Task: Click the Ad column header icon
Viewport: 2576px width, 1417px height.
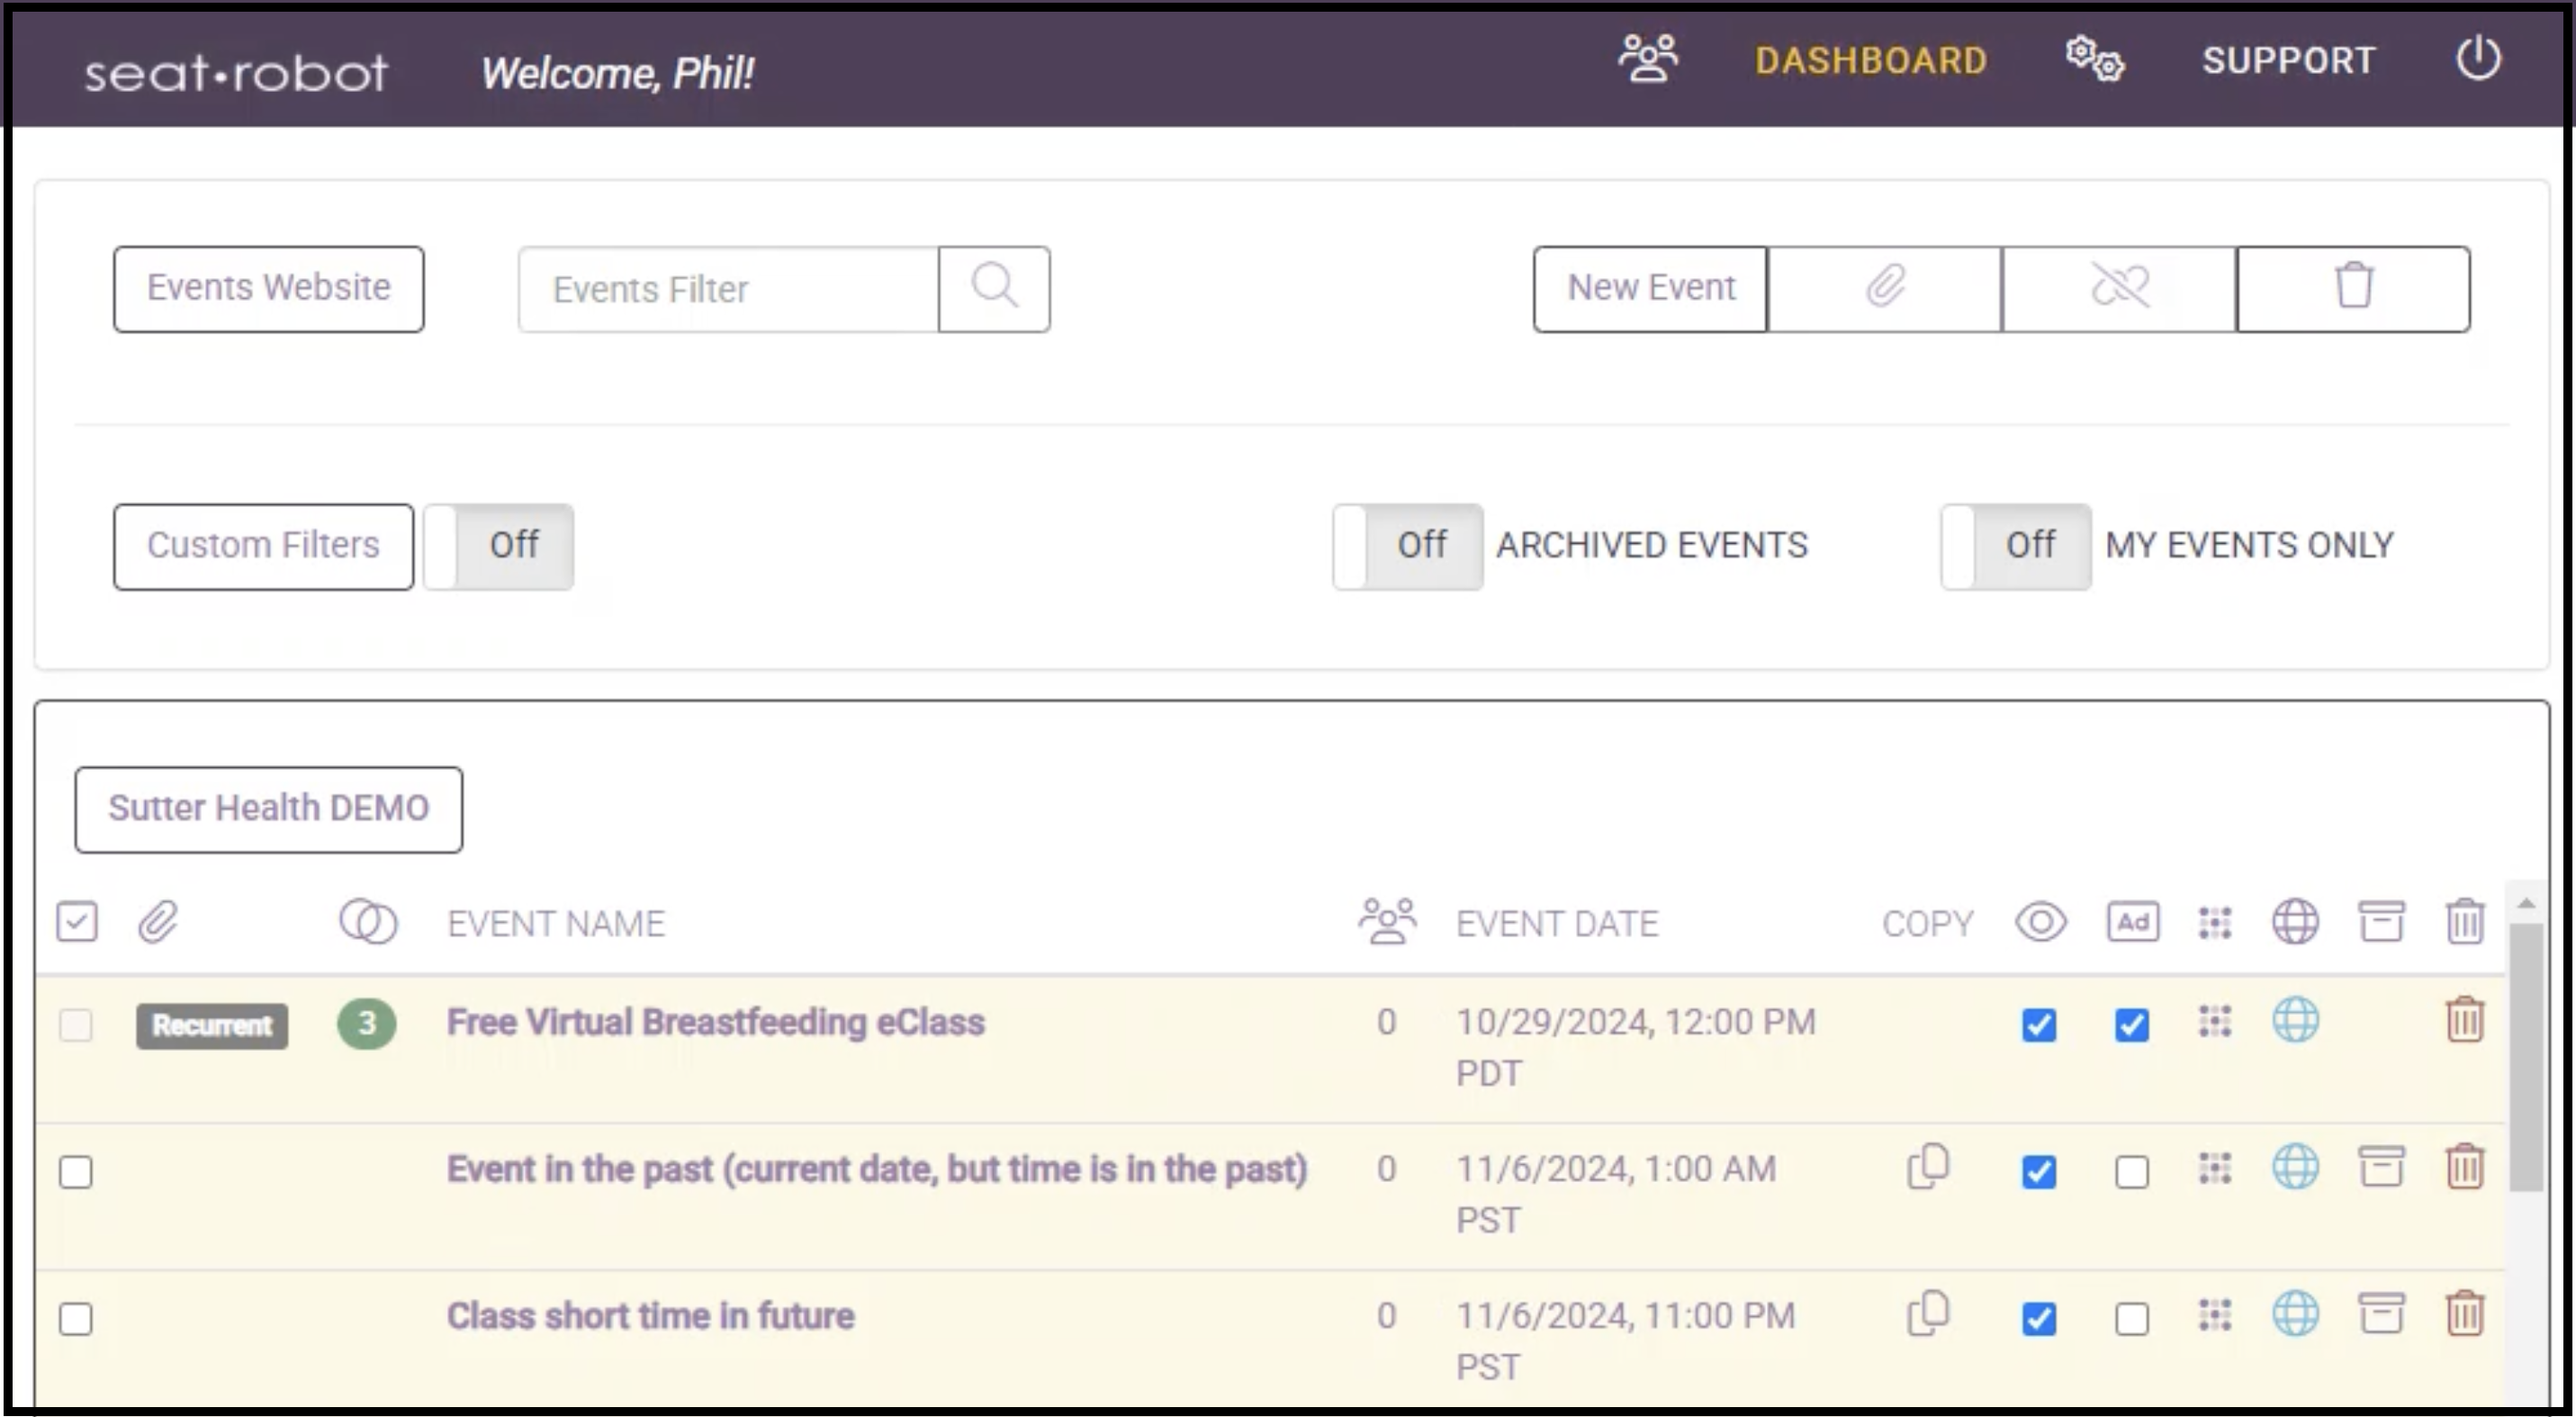Action: 2133,922
